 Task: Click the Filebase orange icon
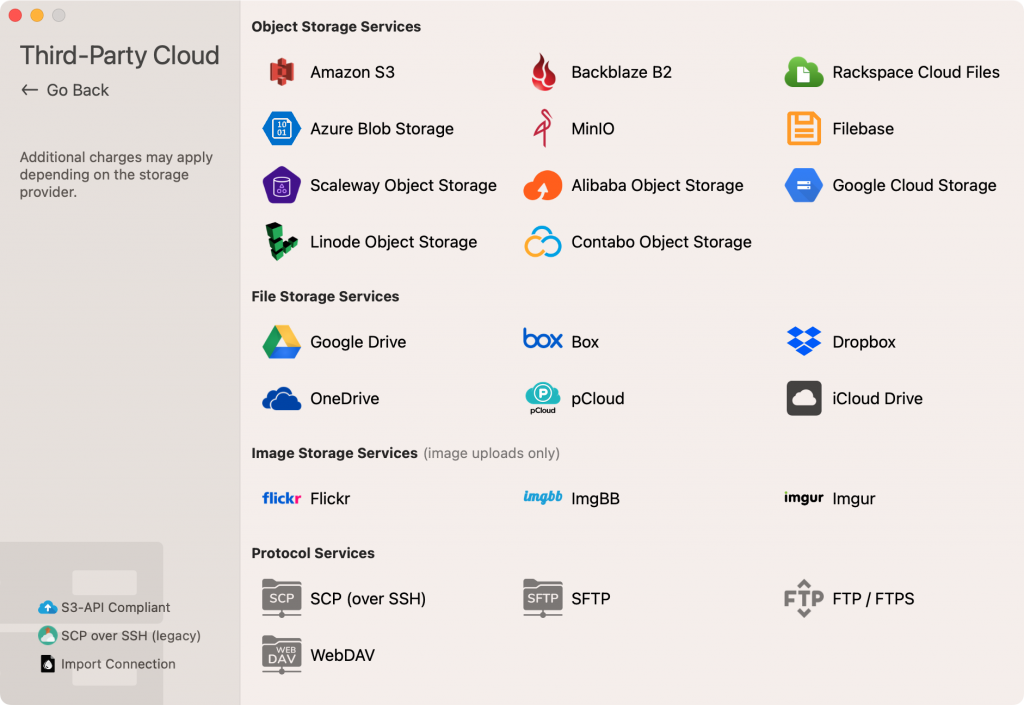coord(804,129)
